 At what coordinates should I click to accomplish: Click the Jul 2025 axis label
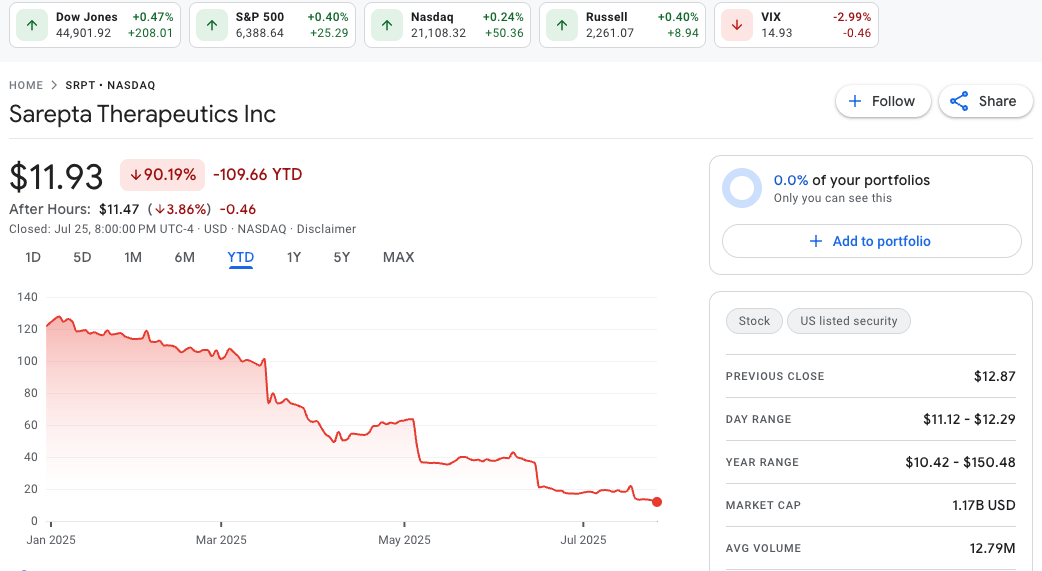pyautogui.click(x=583, y=540)
